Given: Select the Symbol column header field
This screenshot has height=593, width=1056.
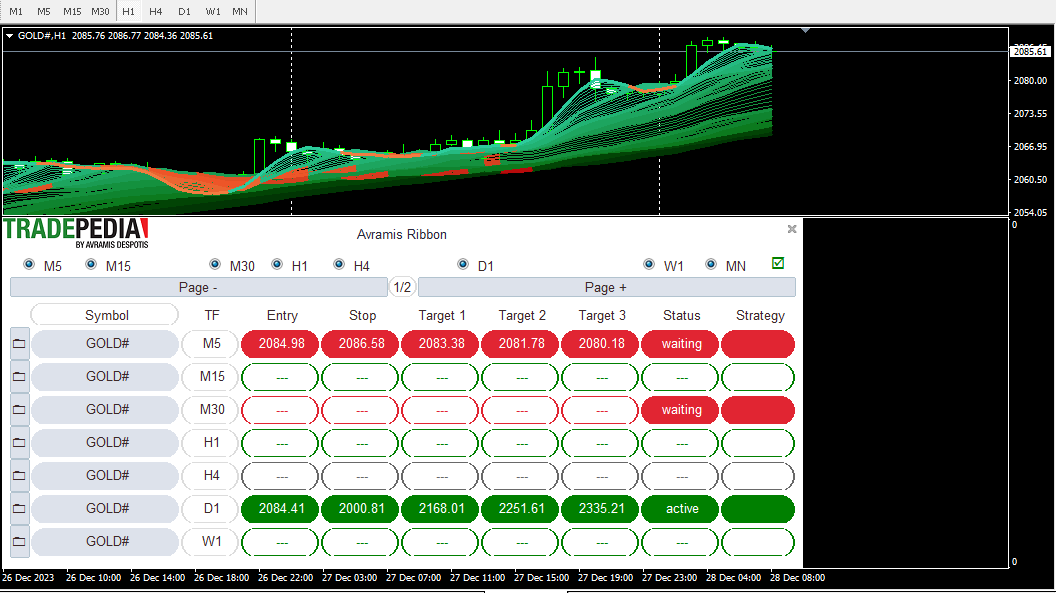Looking at the screenshot, I should pos(105,315).
